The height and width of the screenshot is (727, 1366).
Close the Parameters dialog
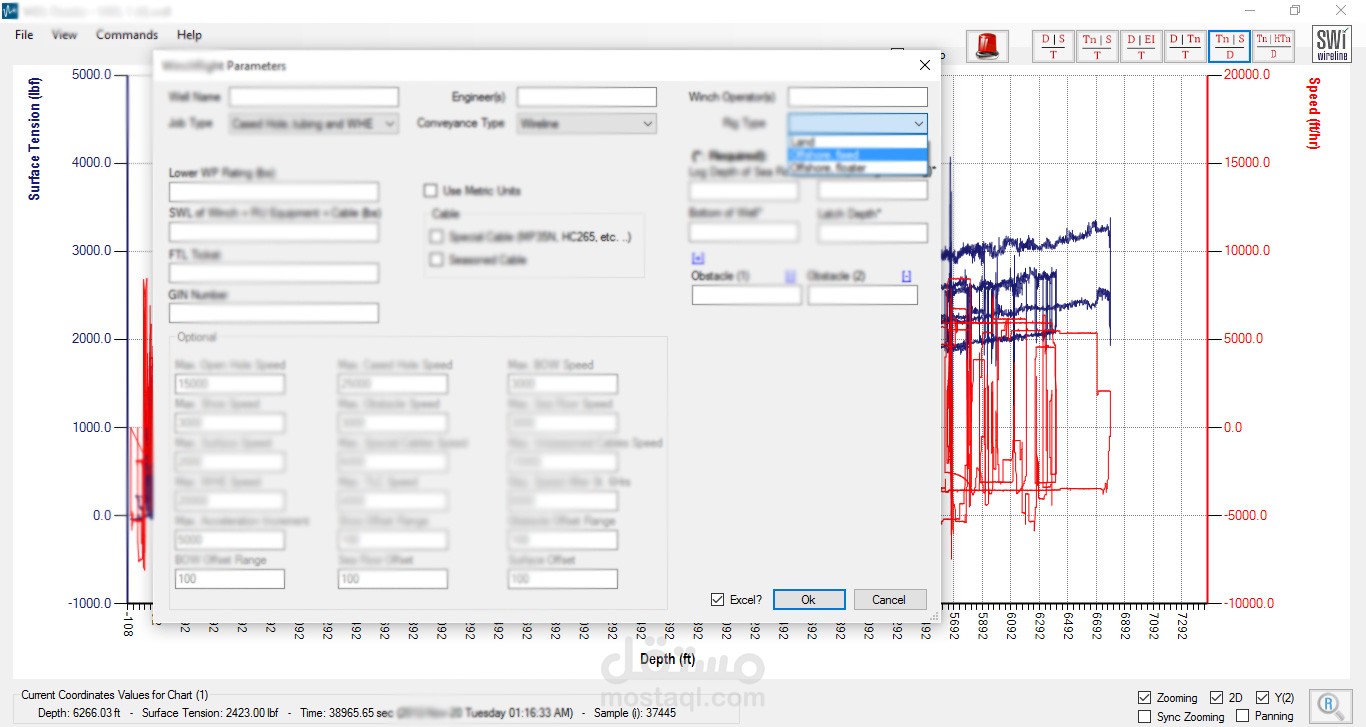(x=924, y=65)
